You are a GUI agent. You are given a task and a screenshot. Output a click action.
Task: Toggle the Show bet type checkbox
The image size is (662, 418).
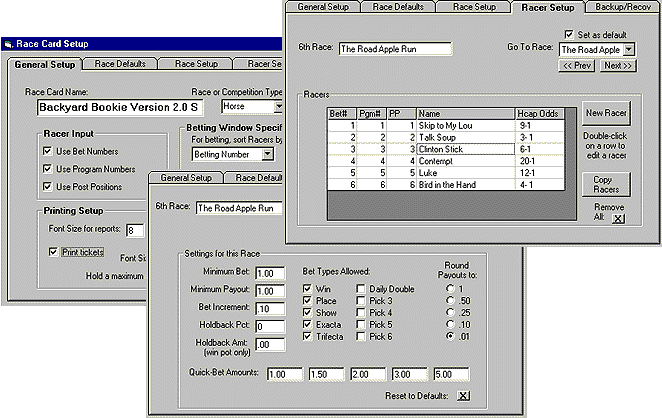[307, 312]
